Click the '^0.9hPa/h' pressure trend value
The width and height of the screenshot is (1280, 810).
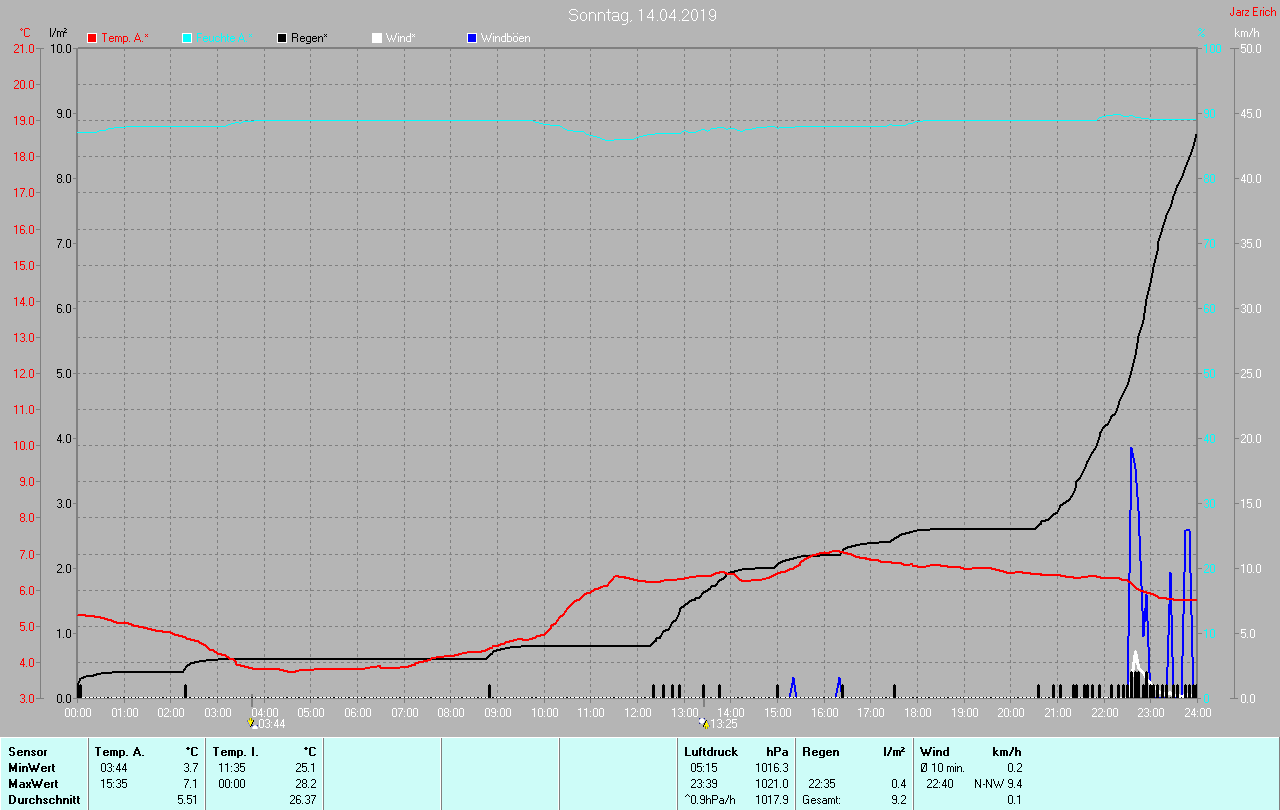click(711, 800)
